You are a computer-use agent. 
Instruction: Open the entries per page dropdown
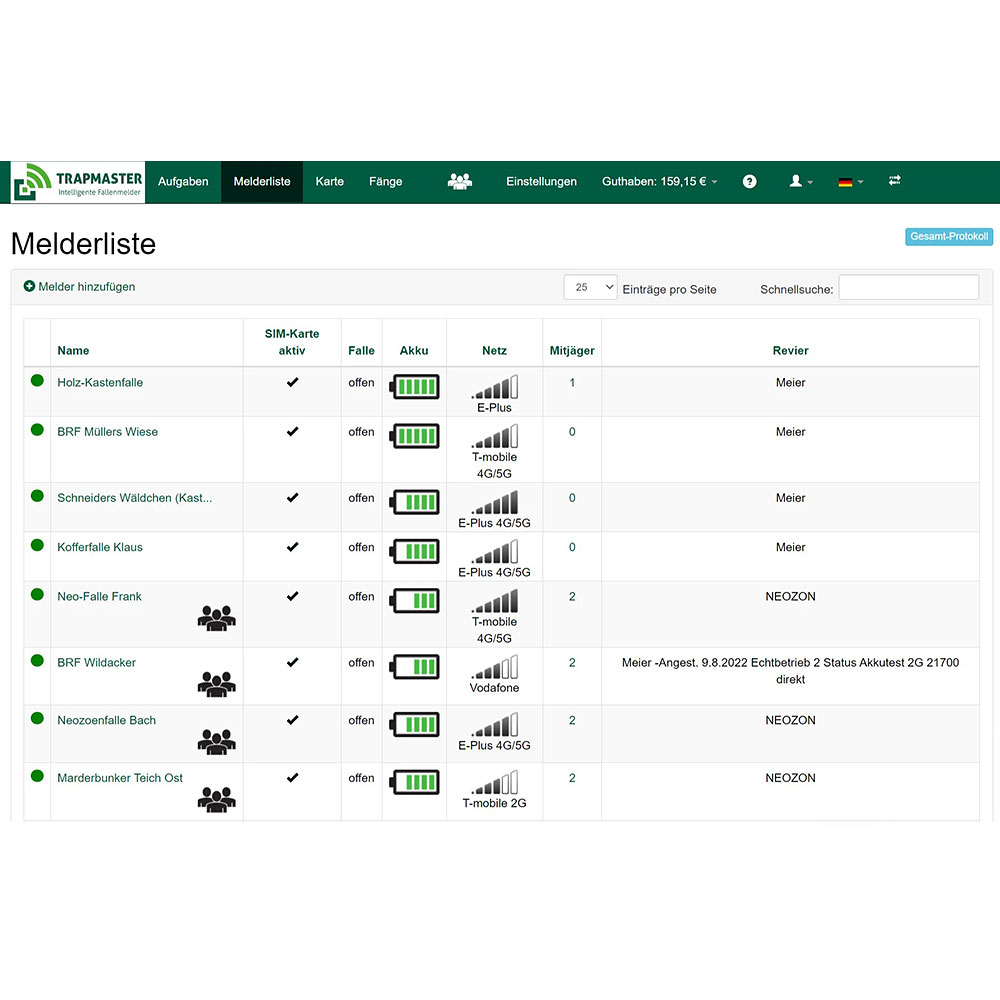point(590,287)
